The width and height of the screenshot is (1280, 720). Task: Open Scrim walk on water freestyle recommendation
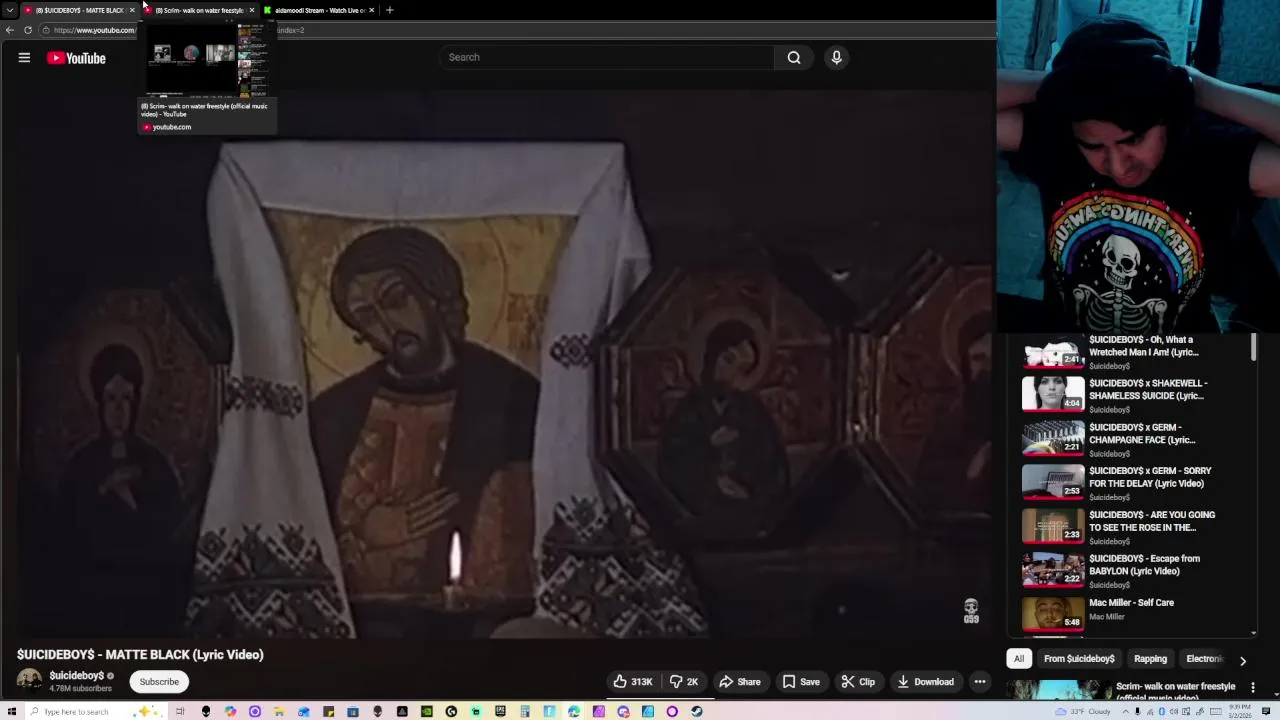1175,690
